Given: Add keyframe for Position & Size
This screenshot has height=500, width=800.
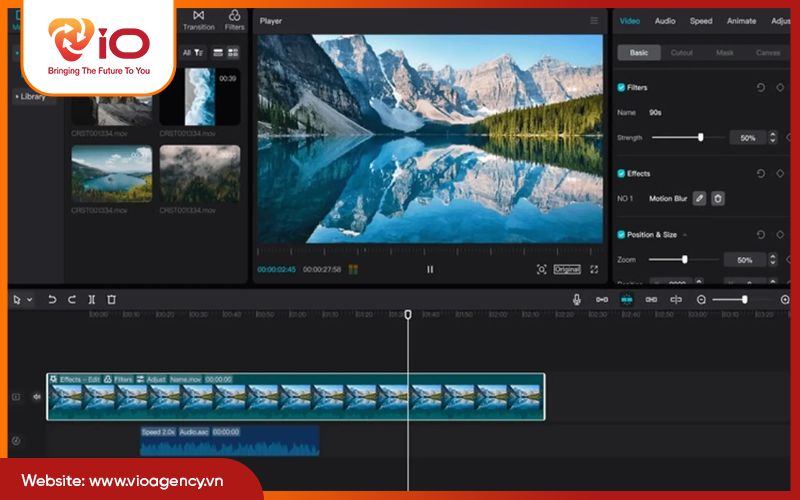Looking at the screenshot, I should (780, 235).
